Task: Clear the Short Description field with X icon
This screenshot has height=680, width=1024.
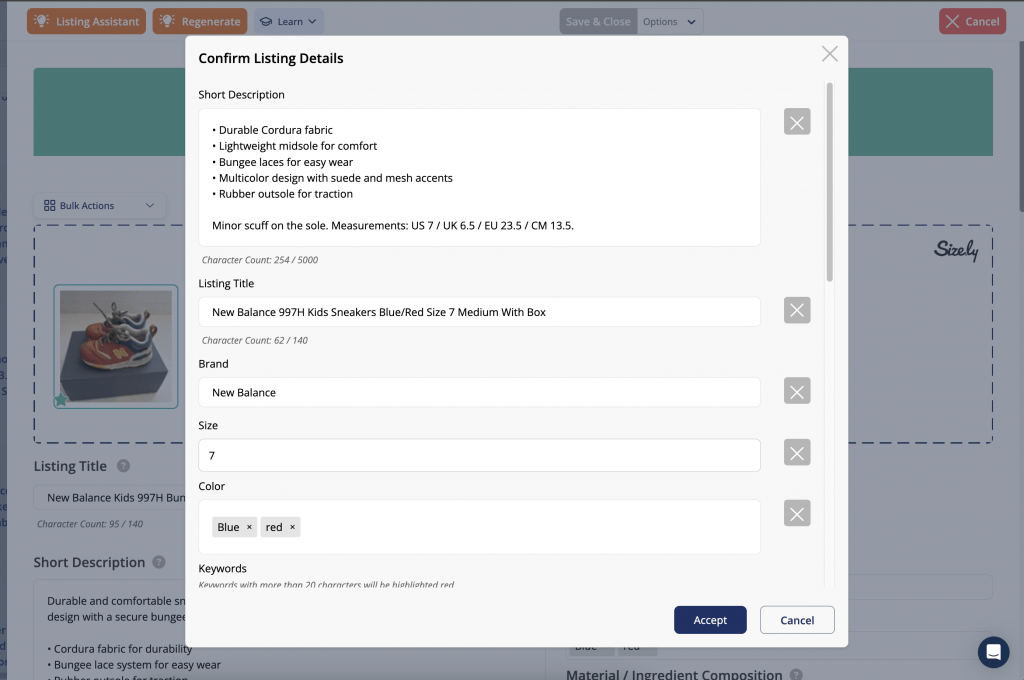Action: (x=797, y=122)
